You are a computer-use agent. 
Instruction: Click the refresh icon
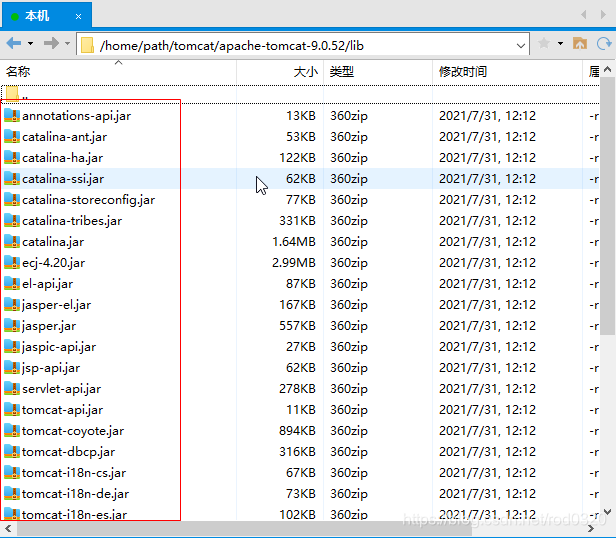pyautogui.click(x=604, y=43)
